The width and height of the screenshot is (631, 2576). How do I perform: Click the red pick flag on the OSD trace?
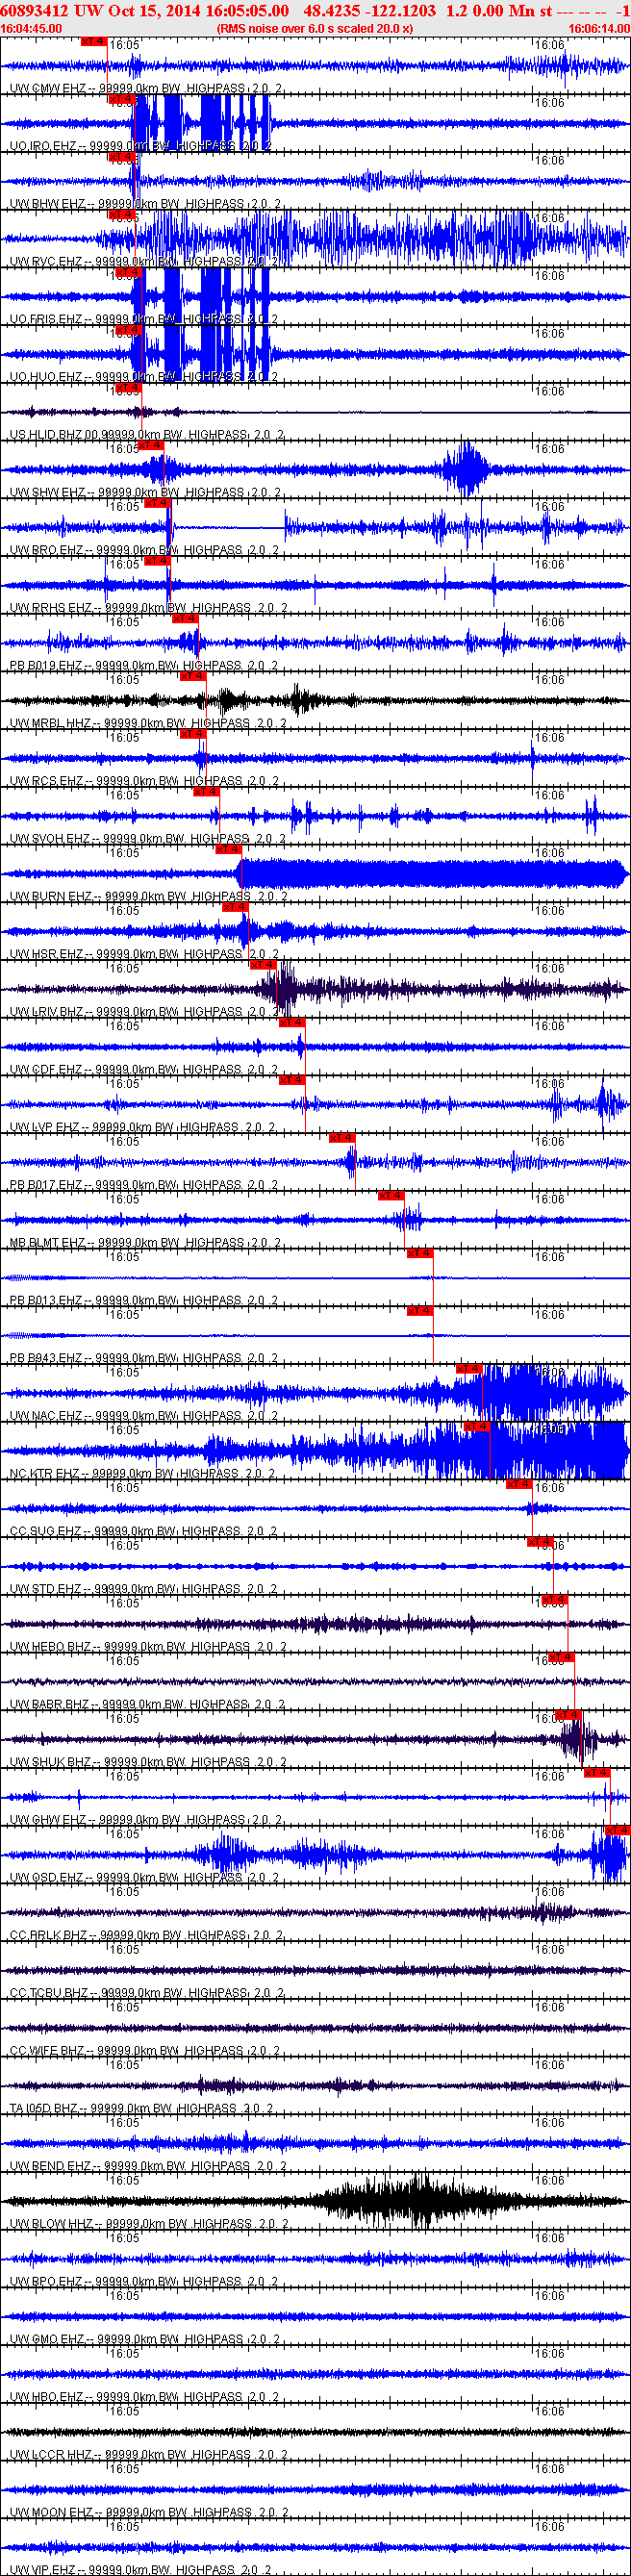[x=617, y=1831]
